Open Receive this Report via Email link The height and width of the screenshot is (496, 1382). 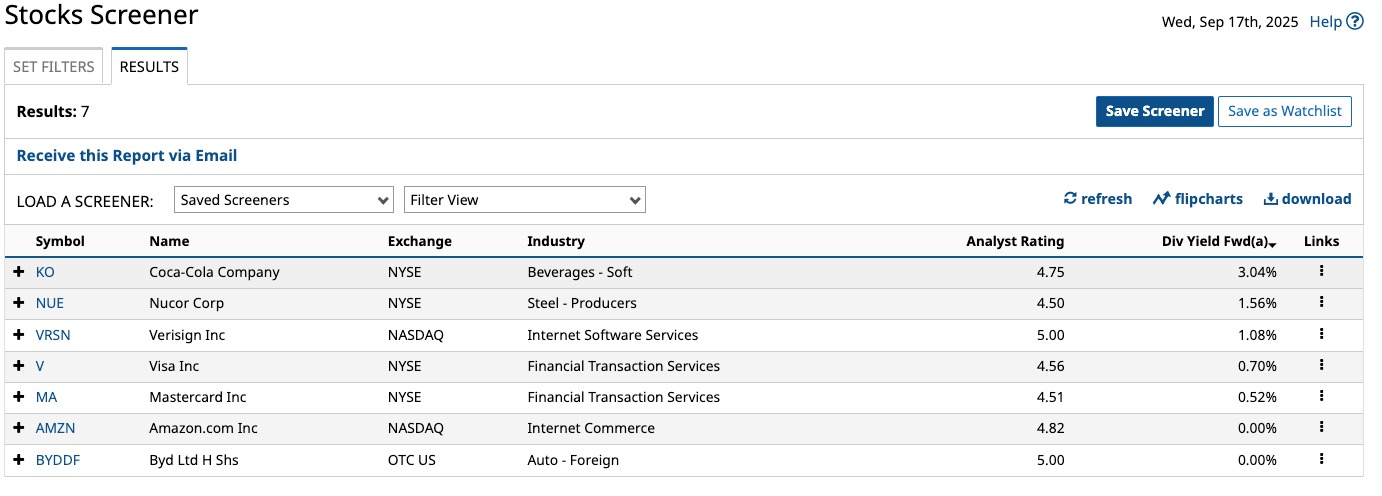tap(127, 156)
